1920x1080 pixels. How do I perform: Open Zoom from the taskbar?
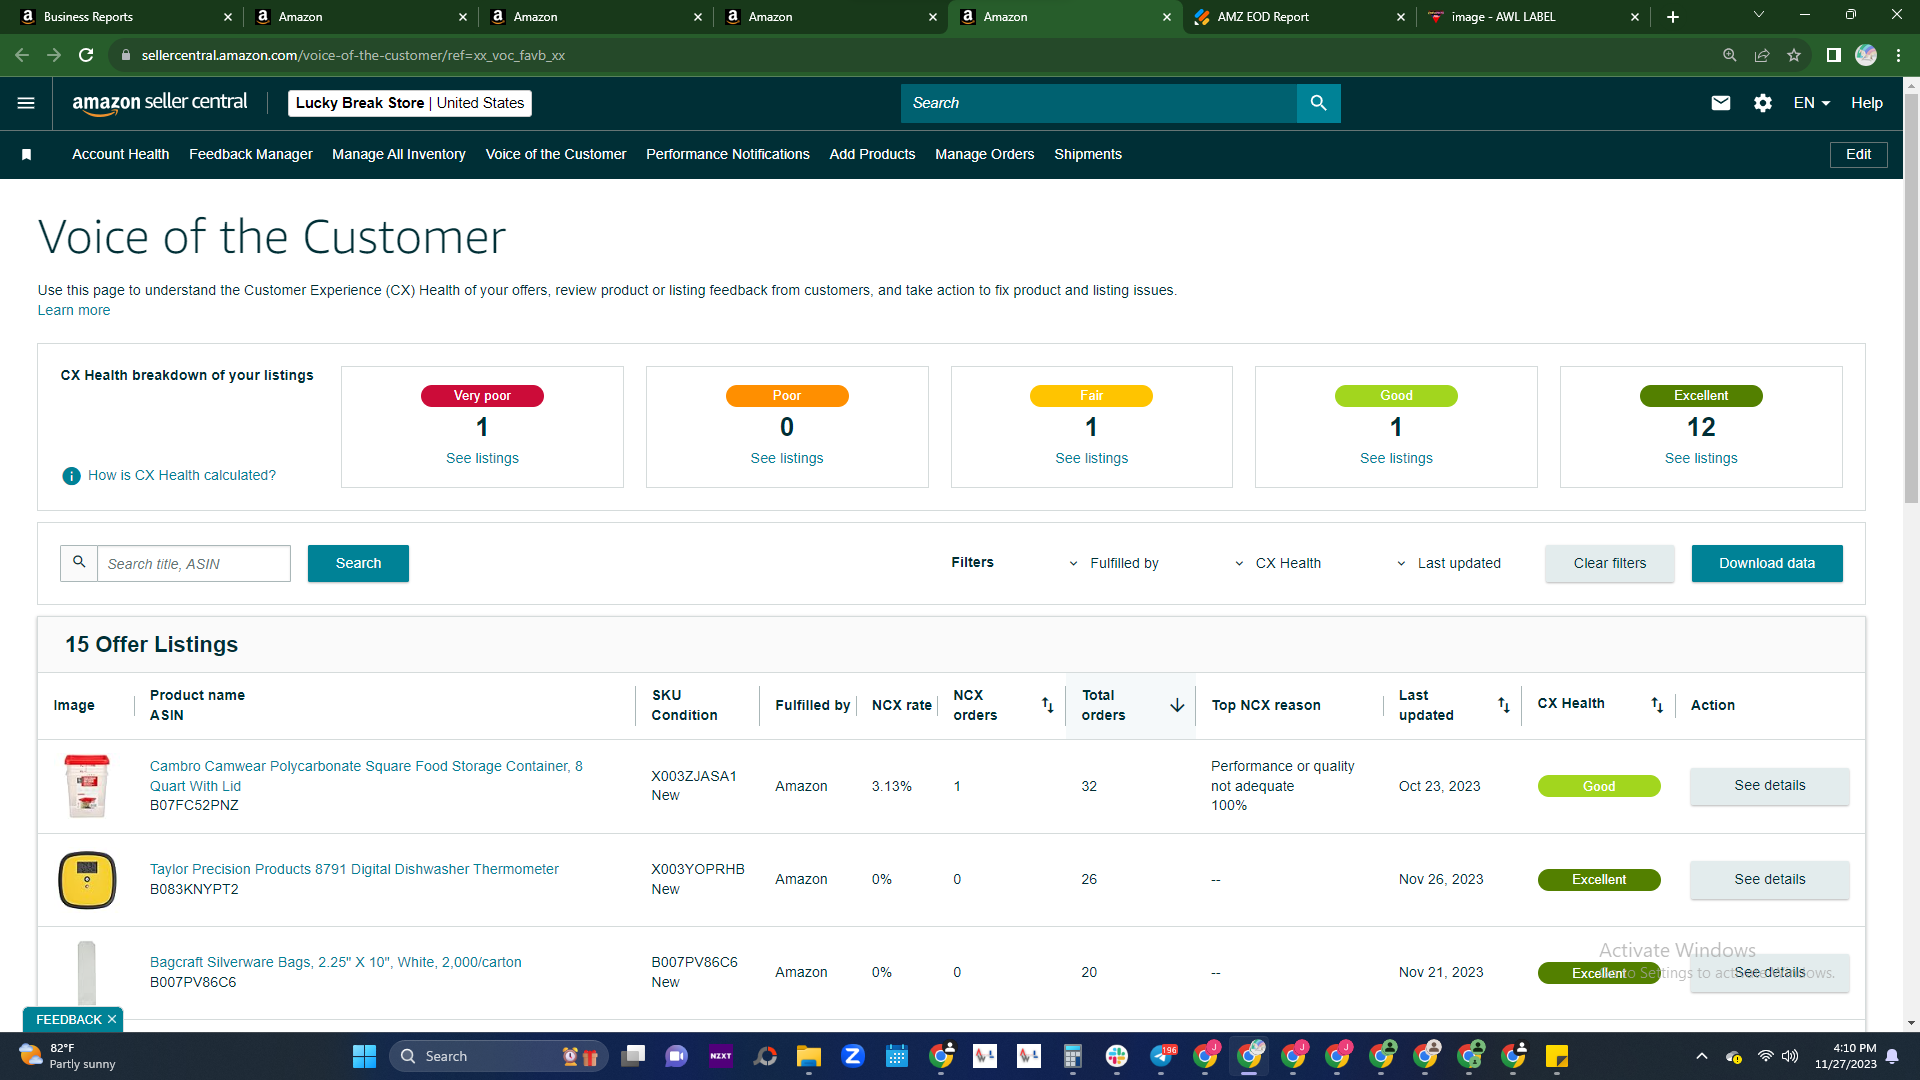coord(853,1056)
